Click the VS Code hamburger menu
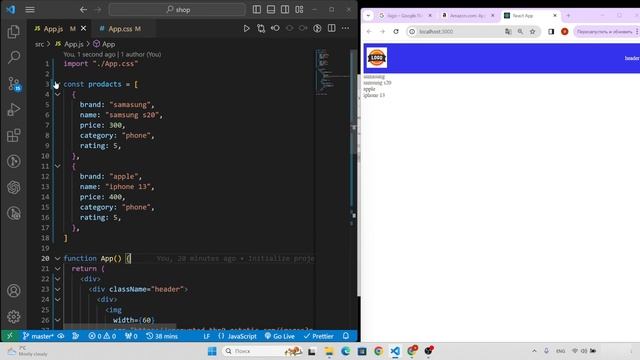Screen dimensions: 640x360 click(30, 9)
